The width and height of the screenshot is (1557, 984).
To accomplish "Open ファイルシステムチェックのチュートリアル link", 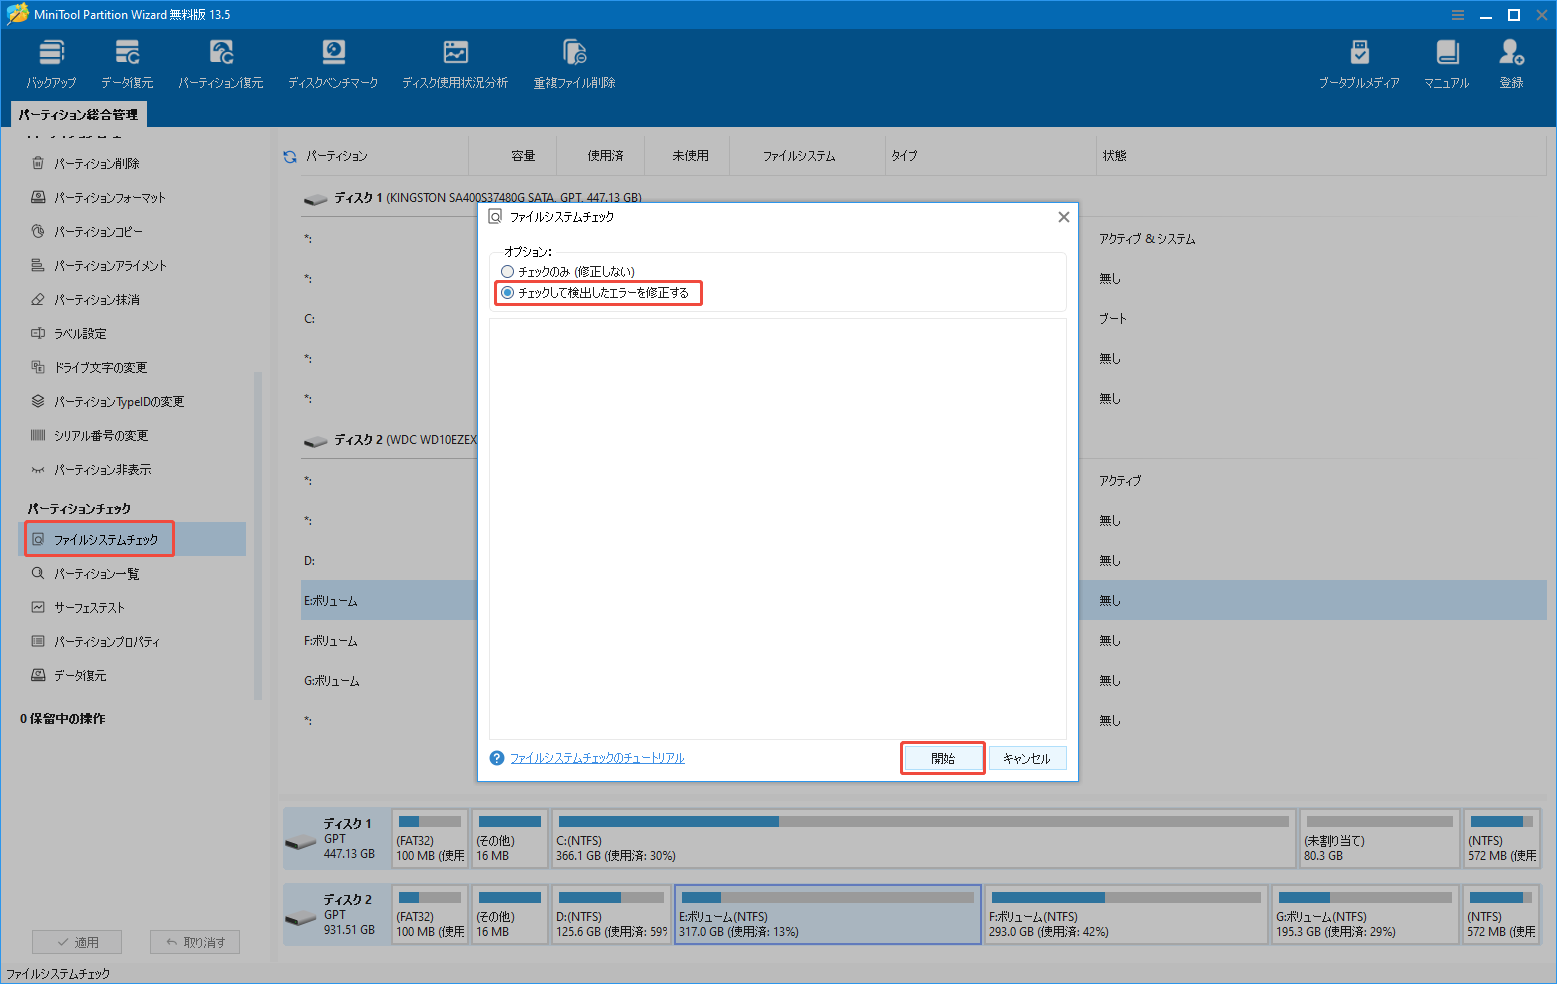I will (x=596, y=757).
